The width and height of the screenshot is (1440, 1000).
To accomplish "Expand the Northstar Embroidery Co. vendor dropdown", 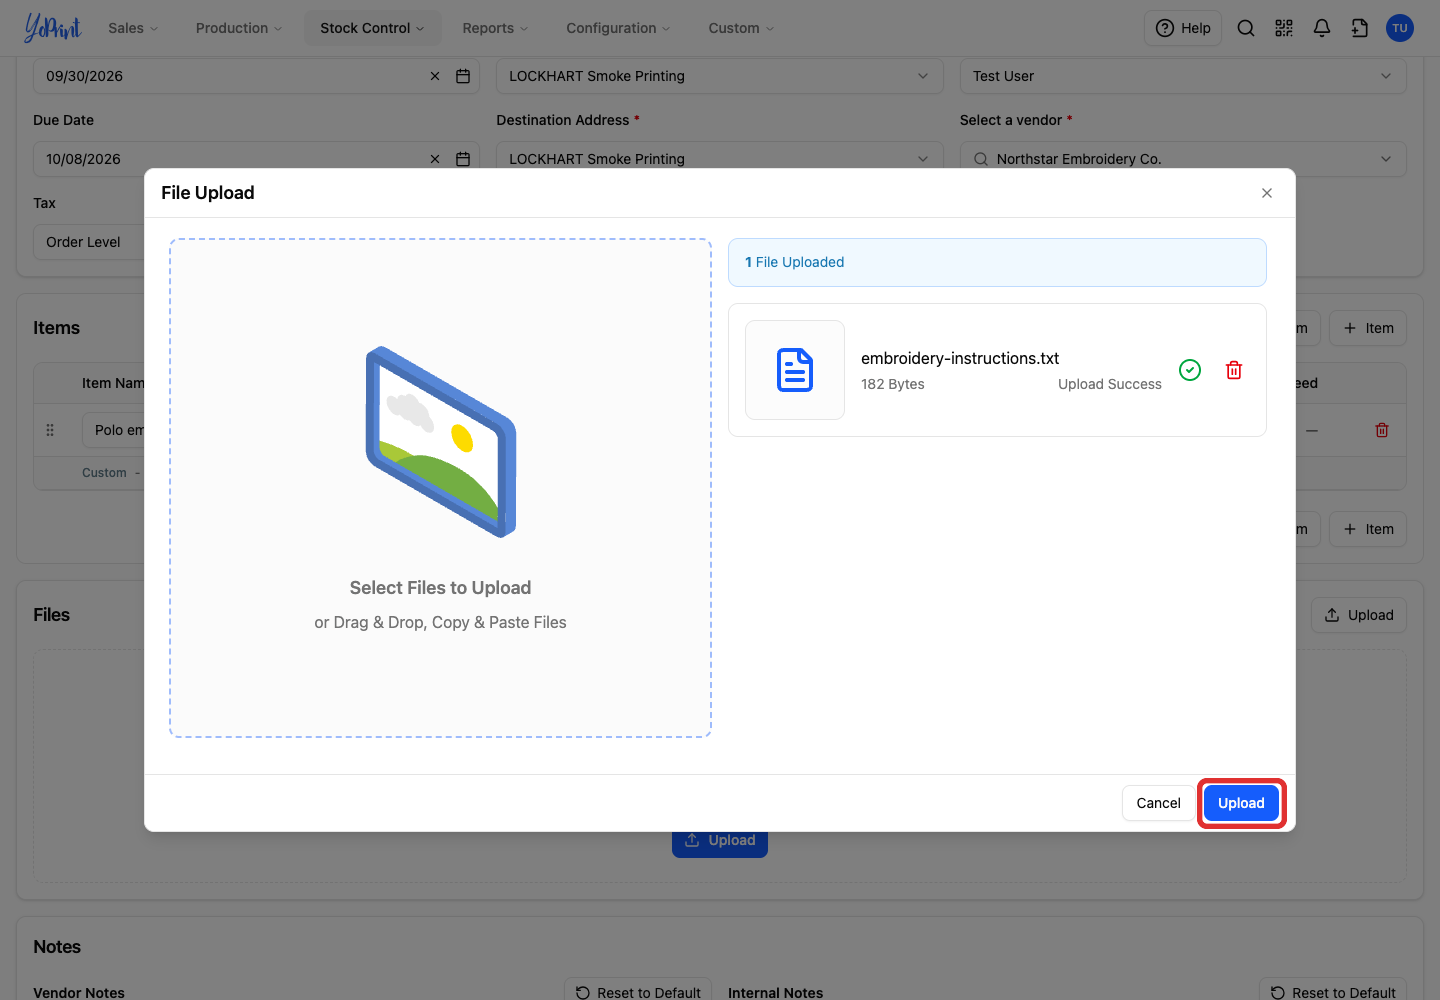I will pos(1183,159).
